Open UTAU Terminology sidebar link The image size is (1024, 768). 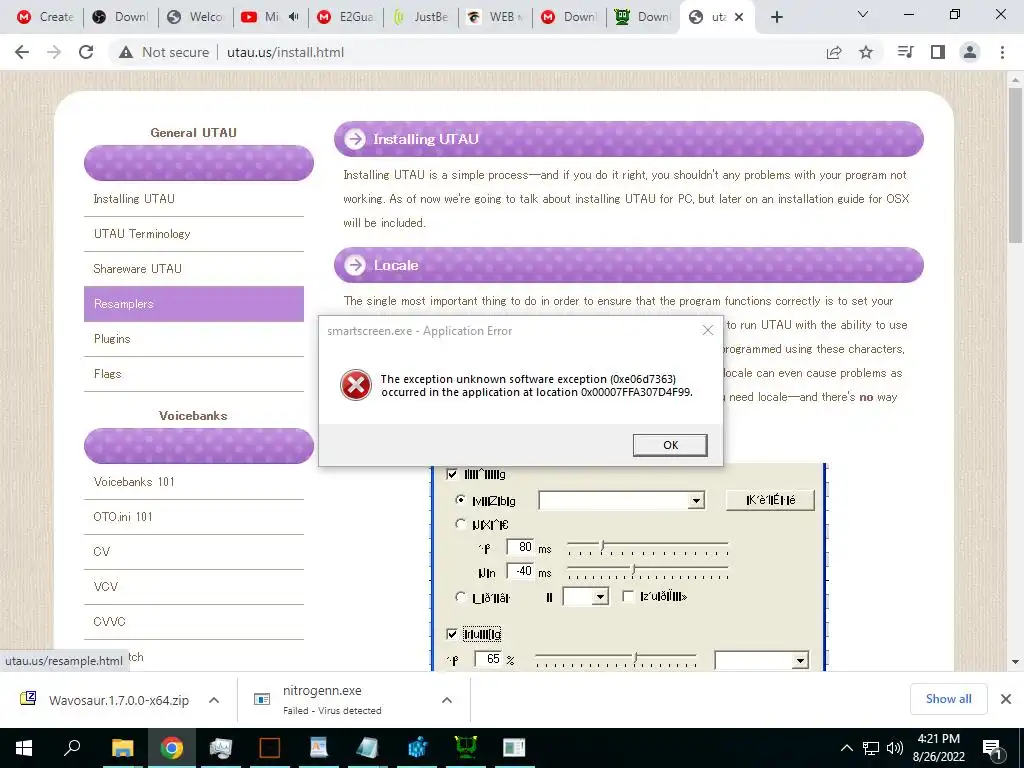[194, 234]
